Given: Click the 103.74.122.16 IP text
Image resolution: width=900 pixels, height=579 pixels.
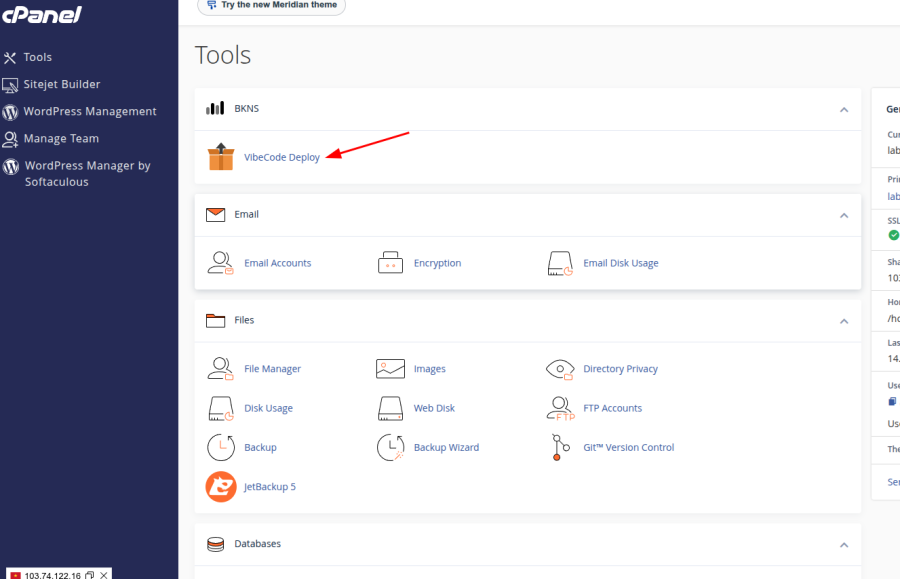Looking at the screenshot, I should pyautogui.click(x=53, y=575).
